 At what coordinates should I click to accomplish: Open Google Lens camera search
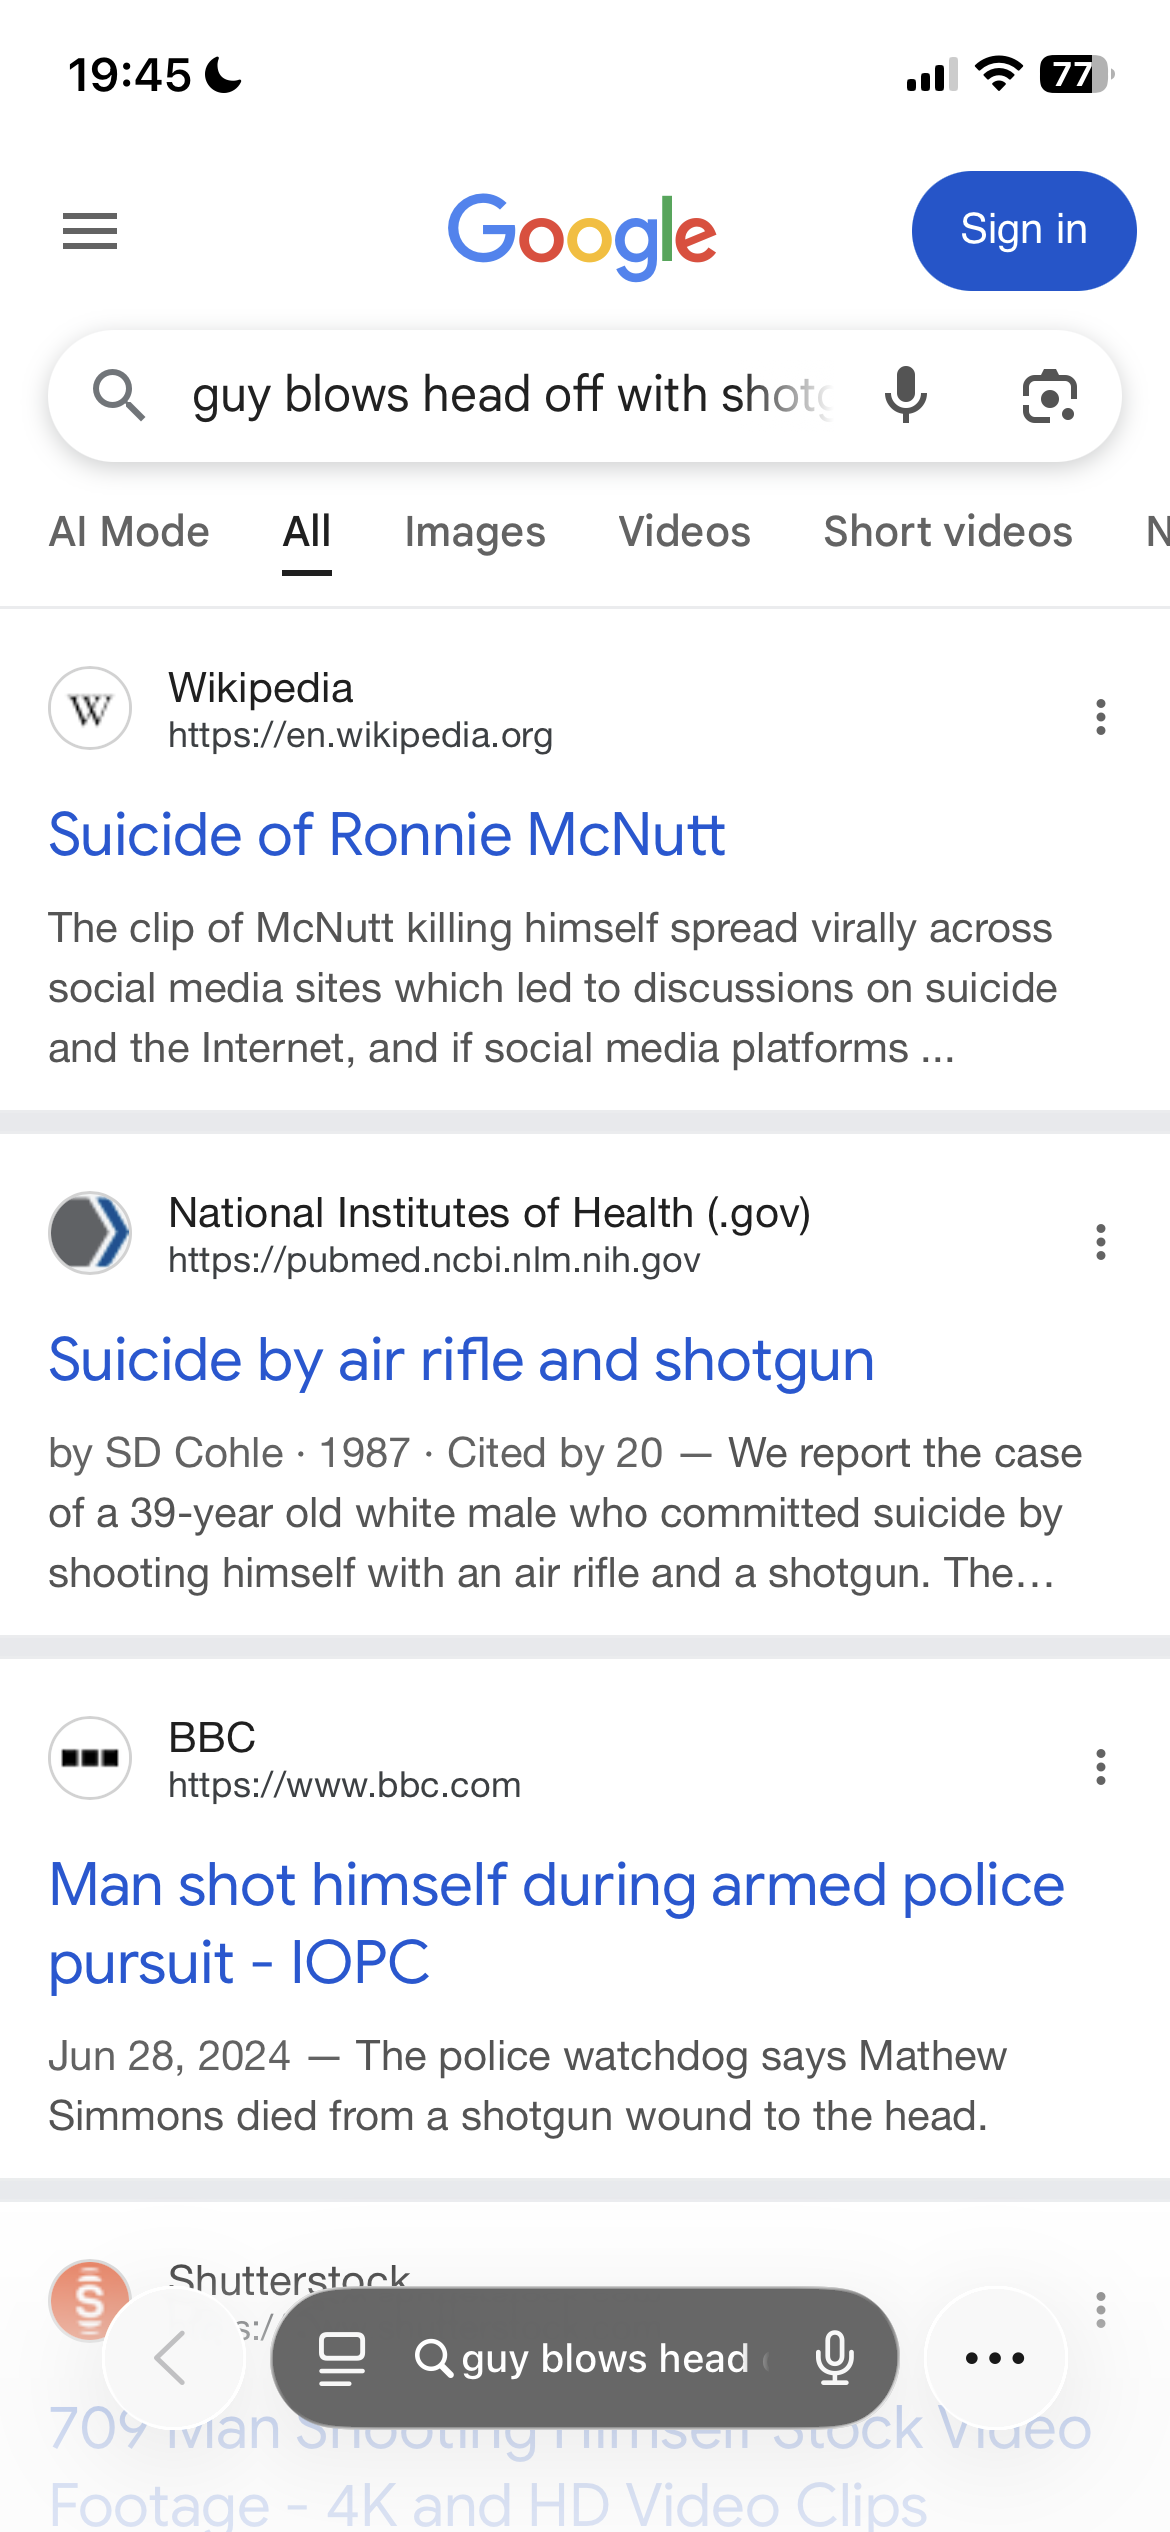tap(1049, 396)
